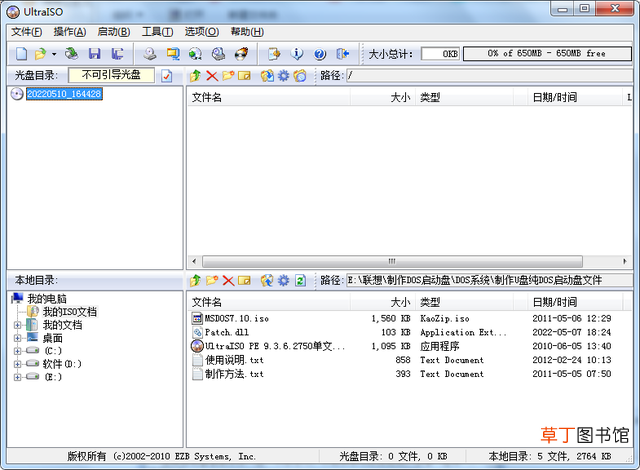The image size is (640, 470).
Task: Click the Open file folder icon
Action: click(x=40, y=53)
